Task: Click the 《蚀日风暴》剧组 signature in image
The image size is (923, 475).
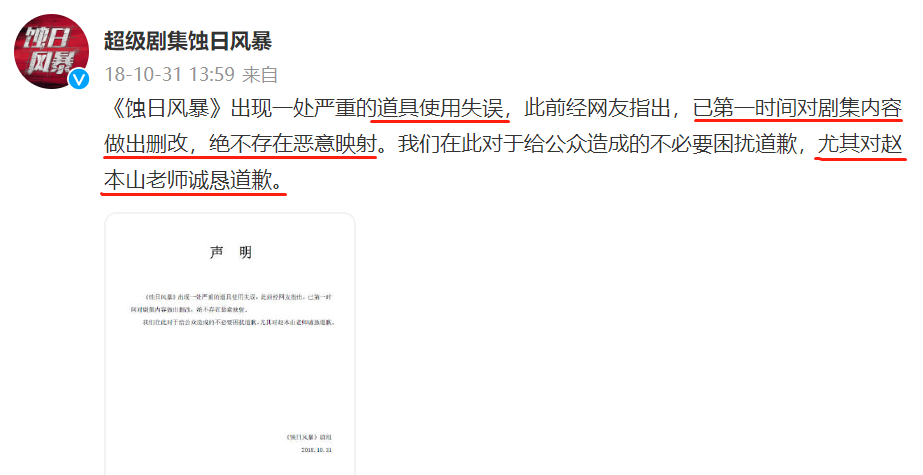Action: tap(309, 437)
